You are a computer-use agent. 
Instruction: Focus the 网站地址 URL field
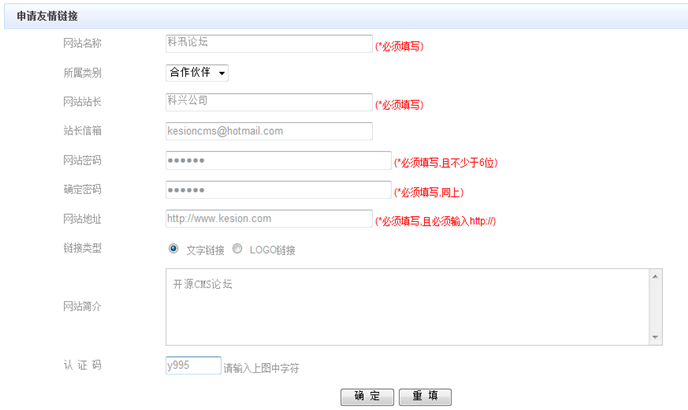pyautogui.click(x=268, y=219)
